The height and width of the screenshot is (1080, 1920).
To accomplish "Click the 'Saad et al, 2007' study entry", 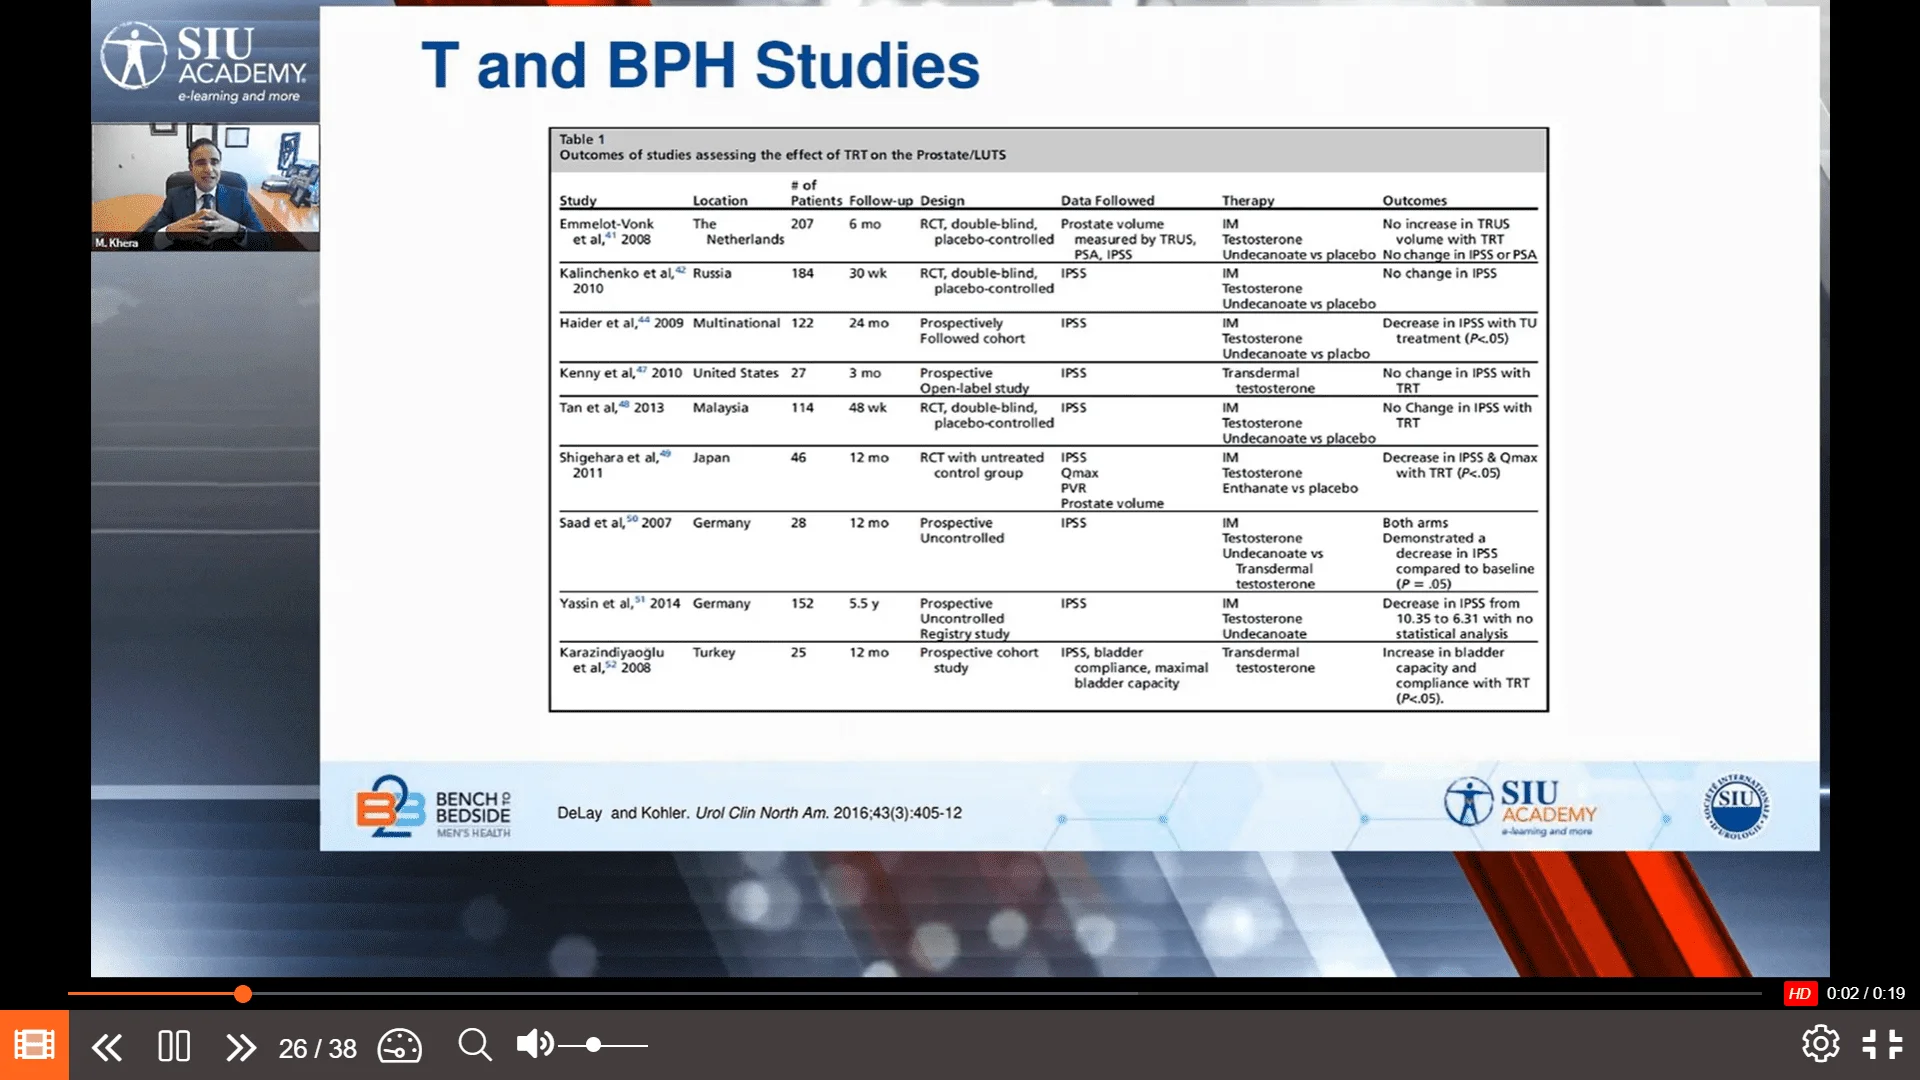I will click(615, 523).
